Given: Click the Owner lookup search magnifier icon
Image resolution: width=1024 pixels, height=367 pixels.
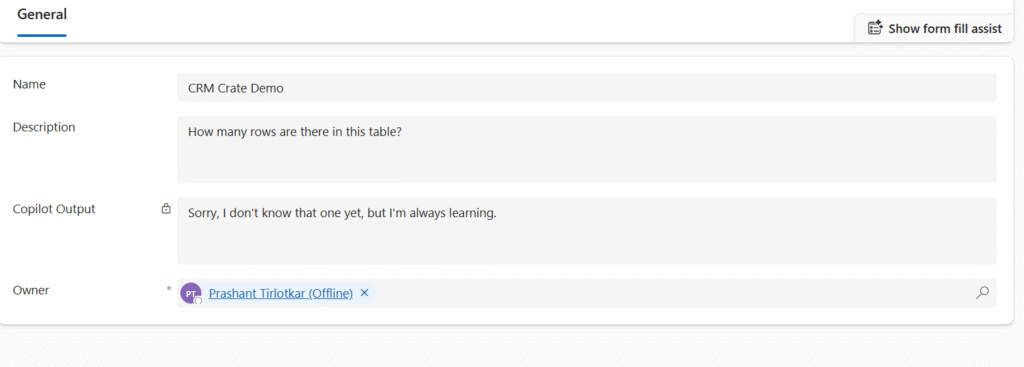Looking at the screenshot, I should coord(982,293).
